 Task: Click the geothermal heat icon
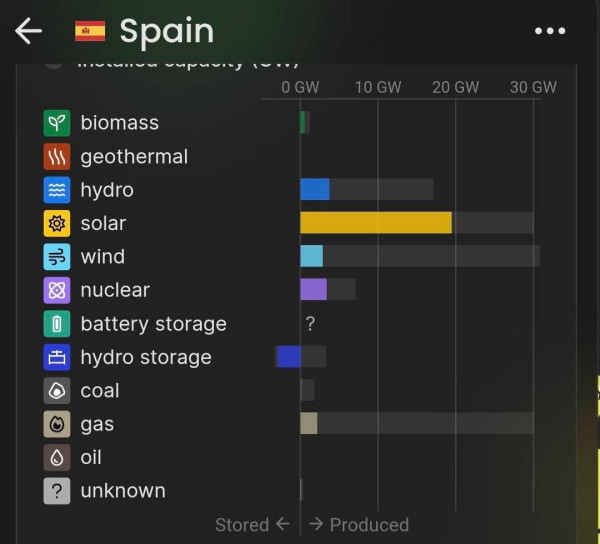(x=57, y=157)
